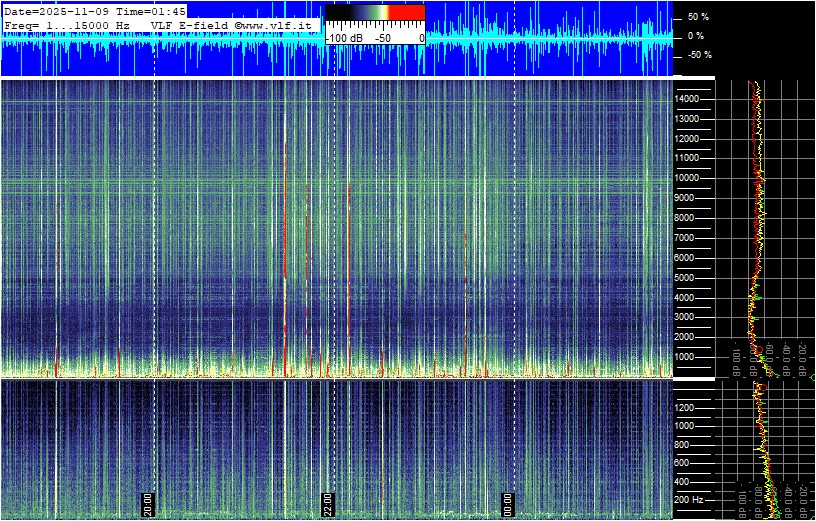Click the red section of the color scale
Screen dimensions: 816x521
(x=406, y=12)
